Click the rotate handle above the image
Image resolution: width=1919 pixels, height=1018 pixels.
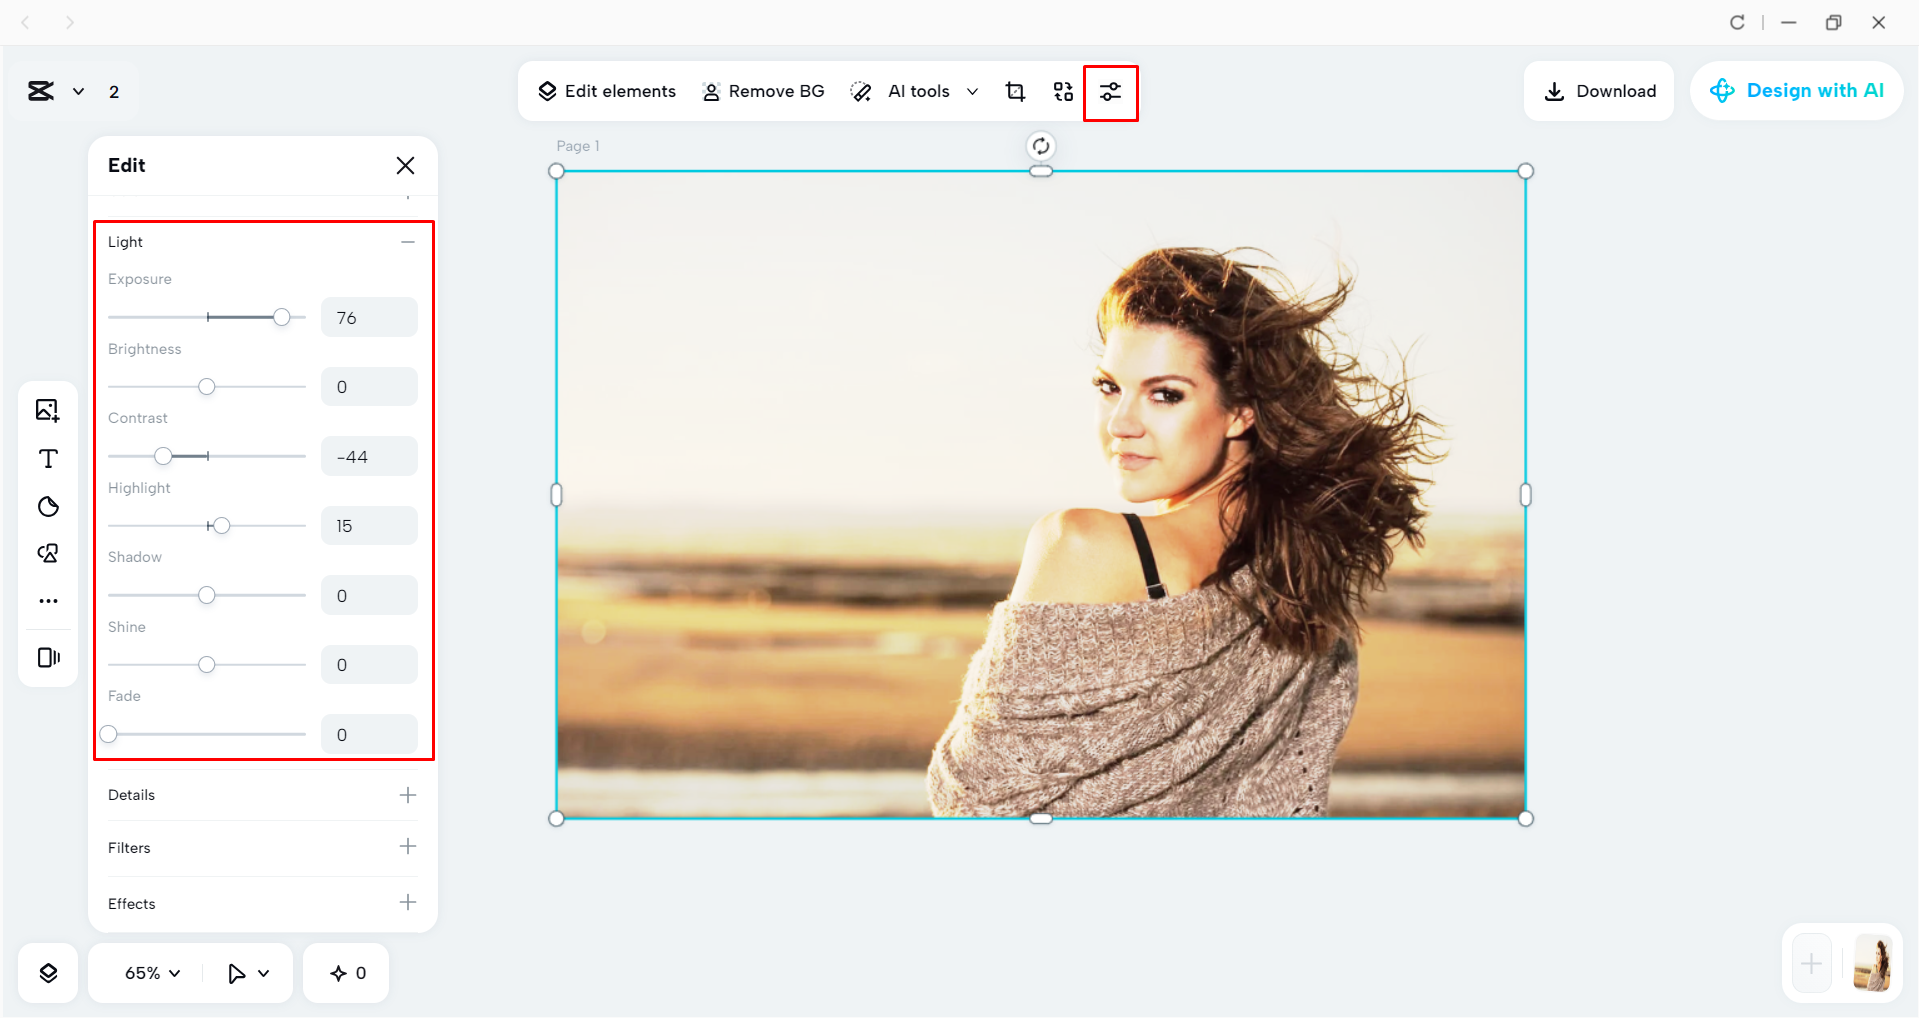[x=1040, y=145]
